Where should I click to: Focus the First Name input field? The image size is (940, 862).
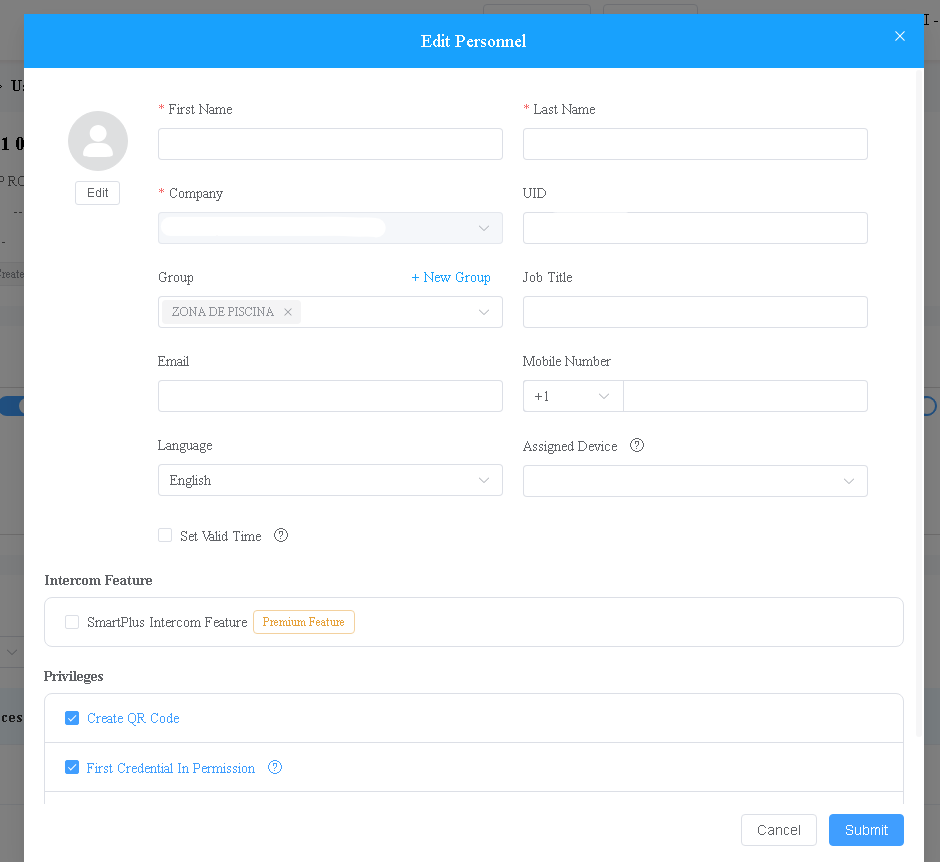[330, 144]
